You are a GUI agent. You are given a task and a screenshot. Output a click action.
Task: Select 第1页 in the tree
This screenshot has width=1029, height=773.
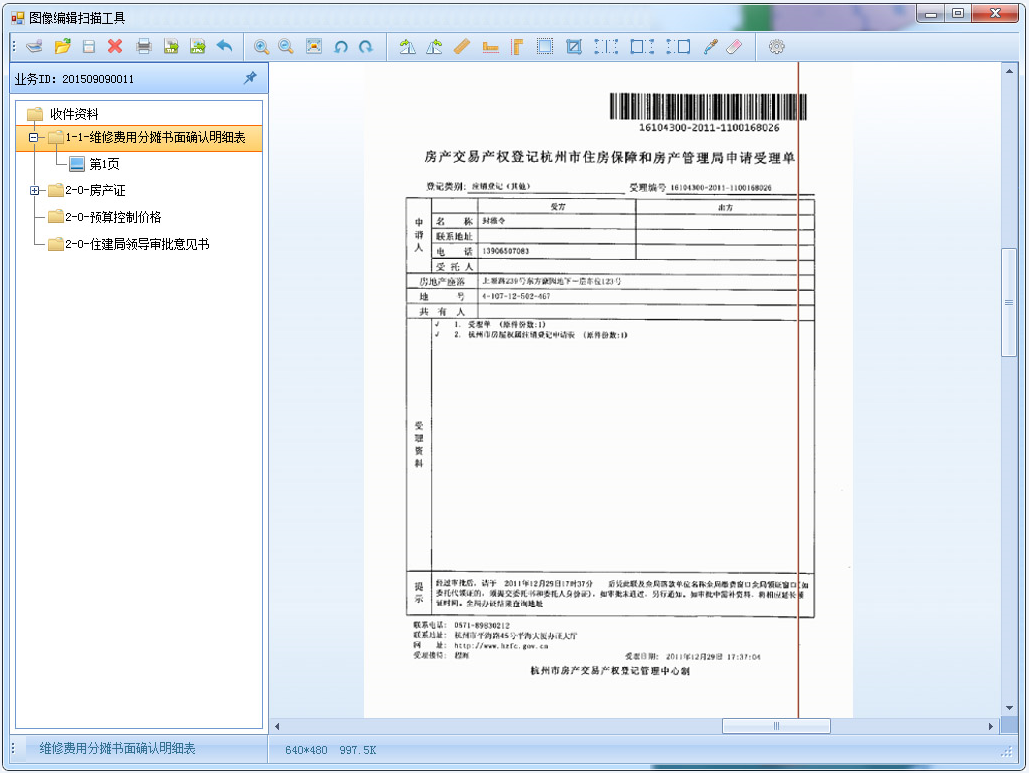coord(104,164)
